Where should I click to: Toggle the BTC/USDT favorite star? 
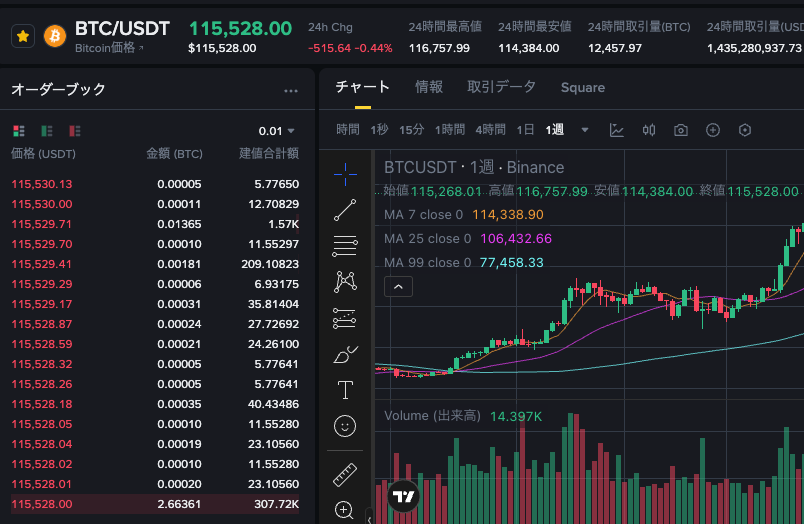point(23,36)
